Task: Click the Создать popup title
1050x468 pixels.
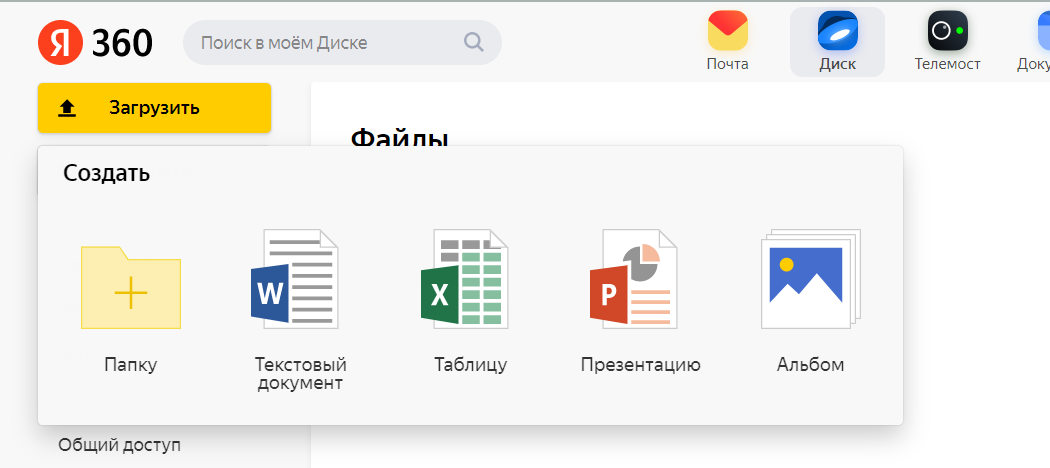Action: [106, 173]
